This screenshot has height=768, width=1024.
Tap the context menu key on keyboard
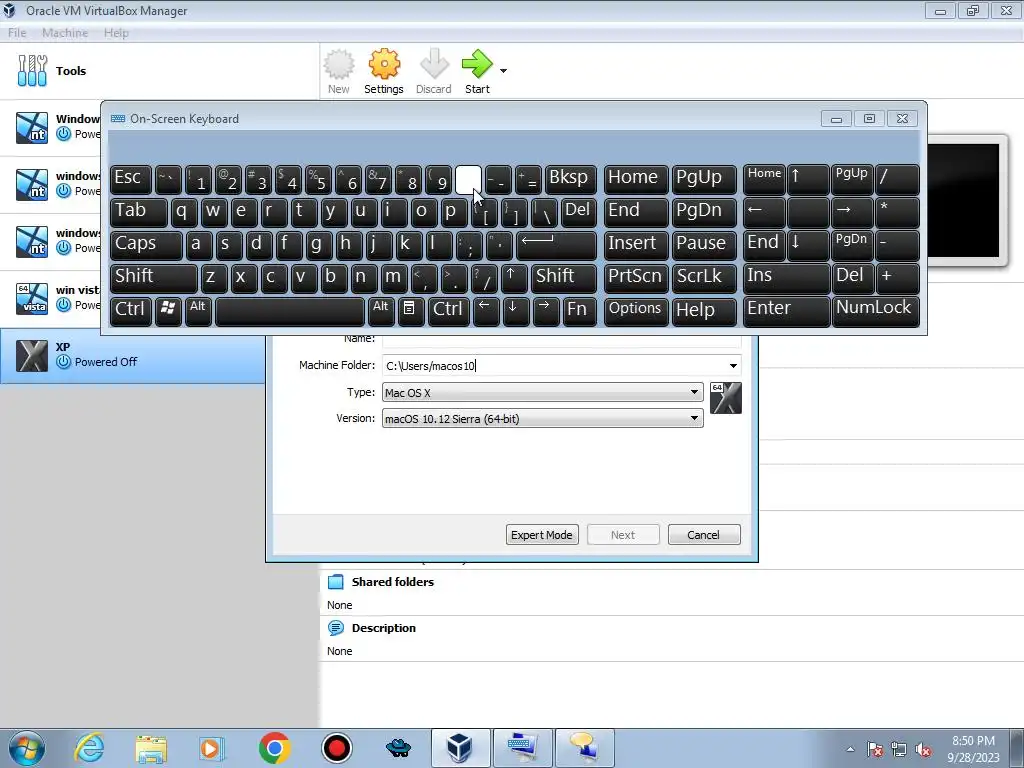(x=411, y=311)
